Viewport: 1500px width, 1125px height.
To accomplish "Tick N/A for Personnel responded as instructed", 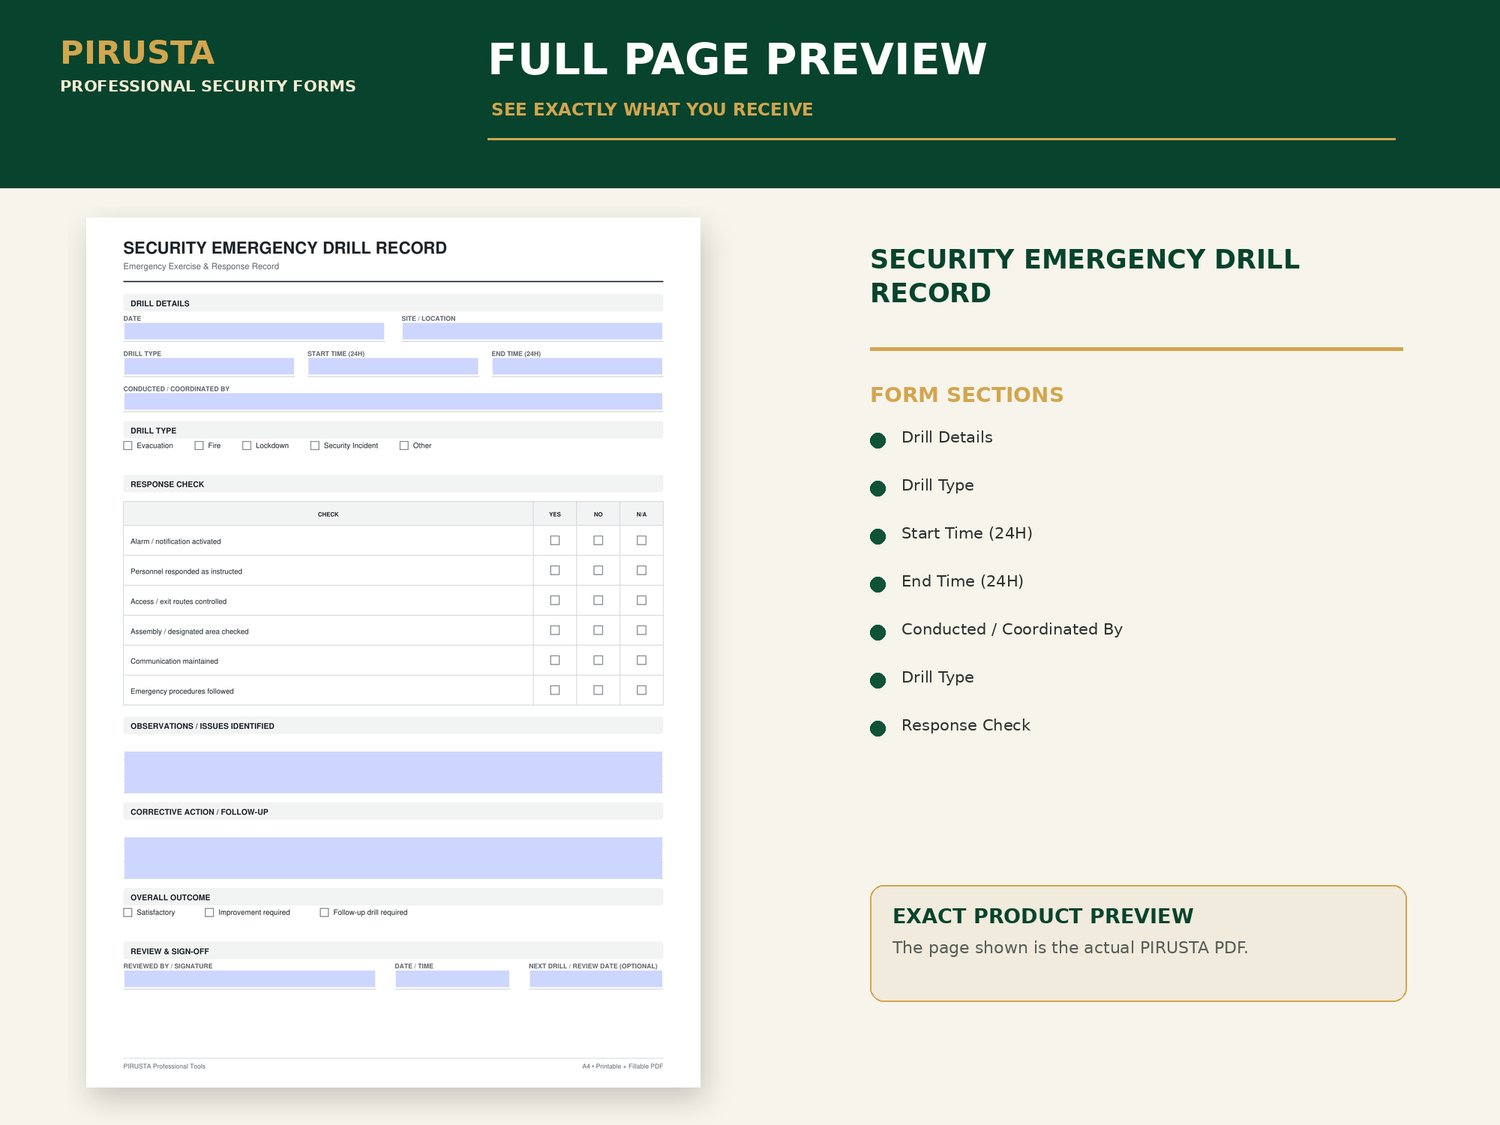I will (x=642, y=570).
